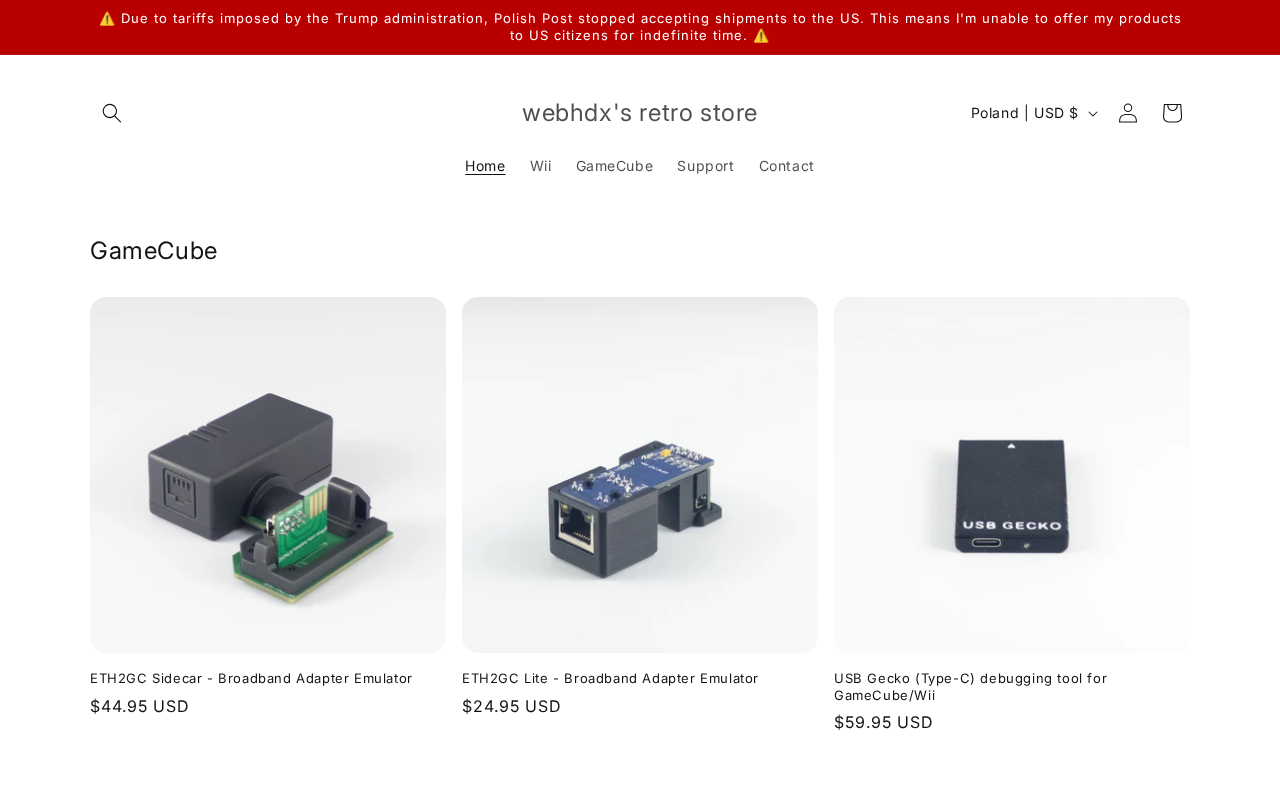Open ETH2GC Sidecar product image
This screenshot has width=1280, height=800.
pos(268,475)
